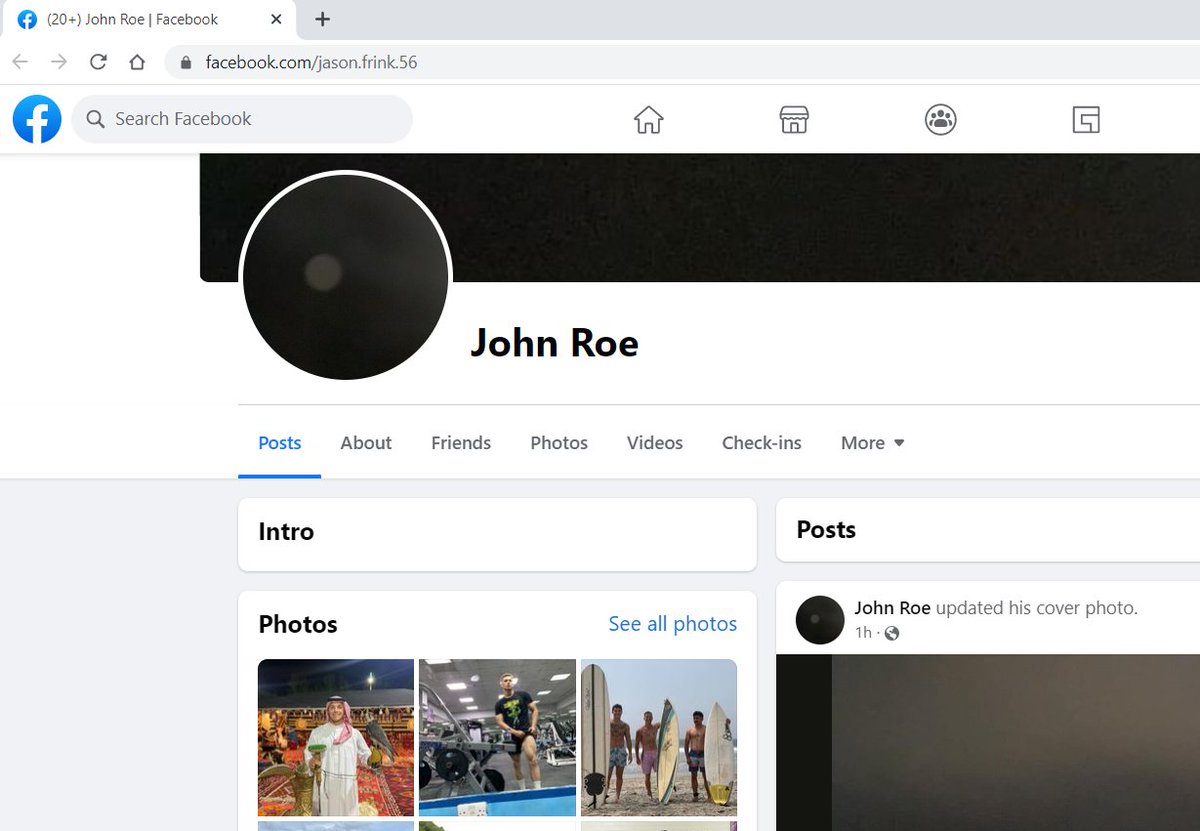Open the Marketplace storefront icon
The height and width of the screenshot is (831, 1200).
pos(794,120)
